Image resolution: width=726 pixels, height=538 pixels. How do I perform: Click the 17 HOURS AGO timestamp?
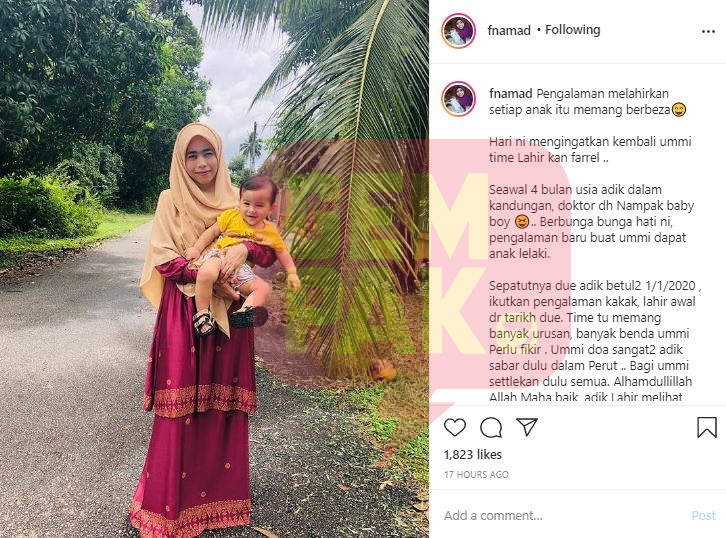coord(476,475)
